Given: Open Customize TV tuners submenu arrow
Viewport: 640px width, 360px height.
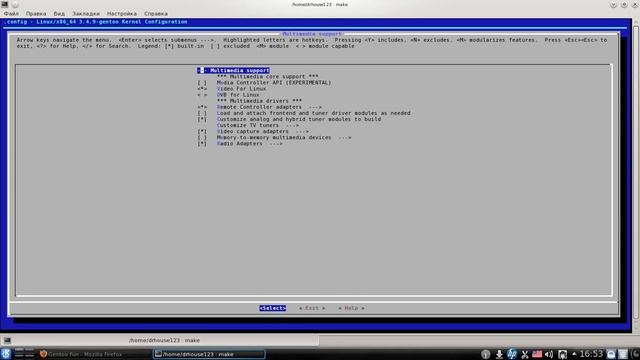Looking at the screenshot, I should (292, 125).
